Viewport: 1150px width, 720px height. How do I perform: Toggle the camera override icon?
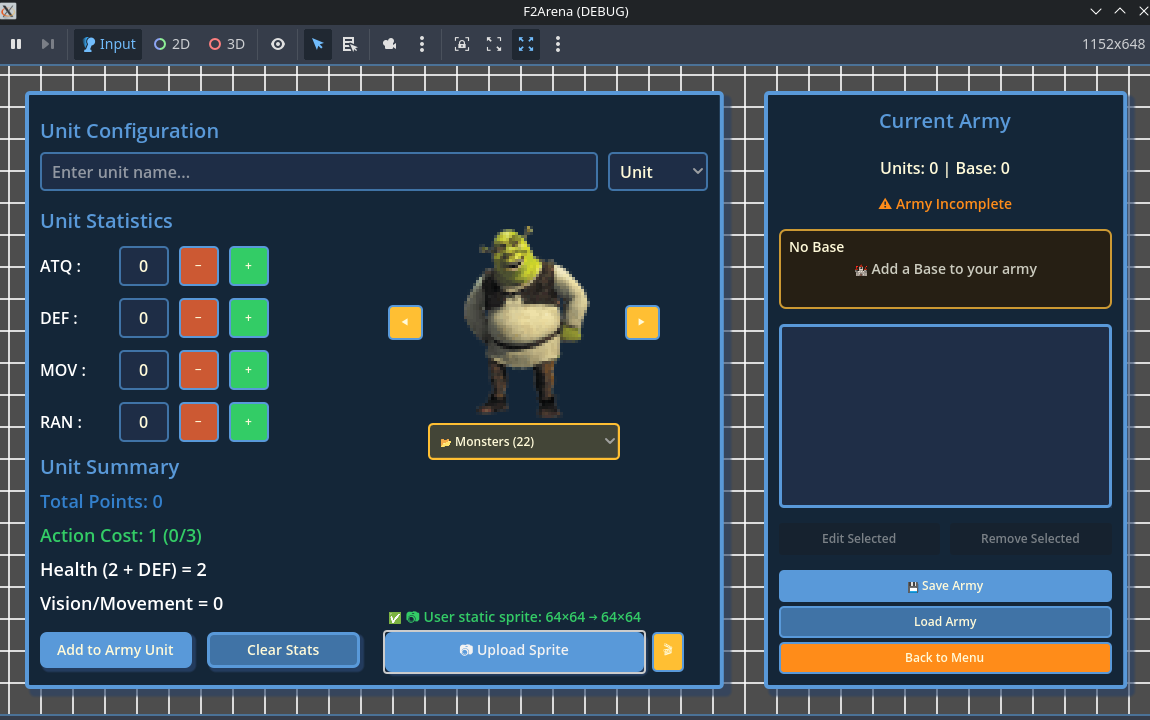(389, 44)
